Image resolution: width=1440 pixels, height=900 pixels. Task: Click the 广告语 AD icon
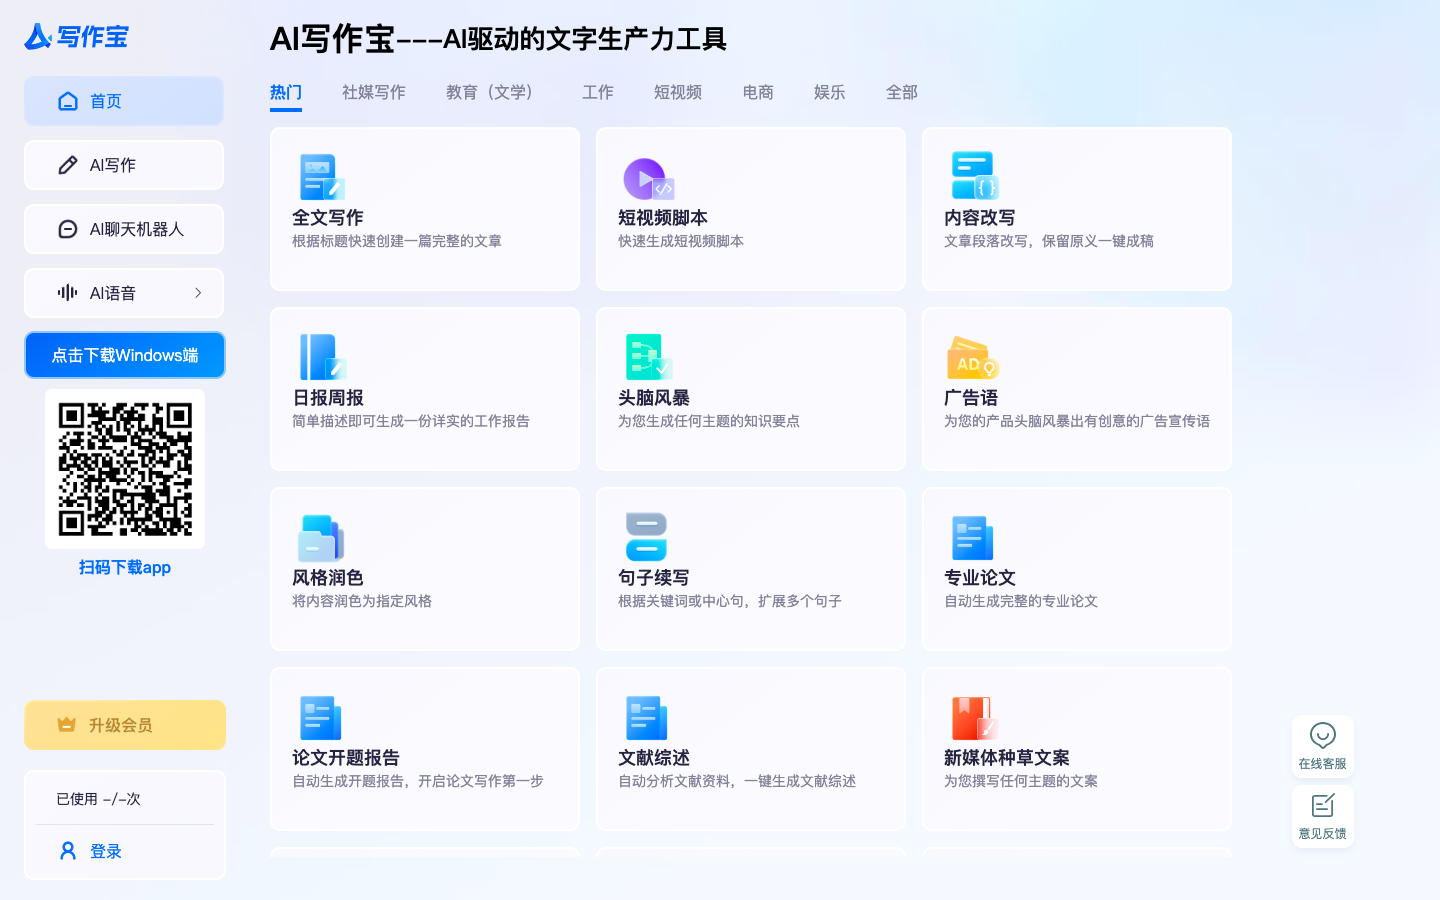973,358
